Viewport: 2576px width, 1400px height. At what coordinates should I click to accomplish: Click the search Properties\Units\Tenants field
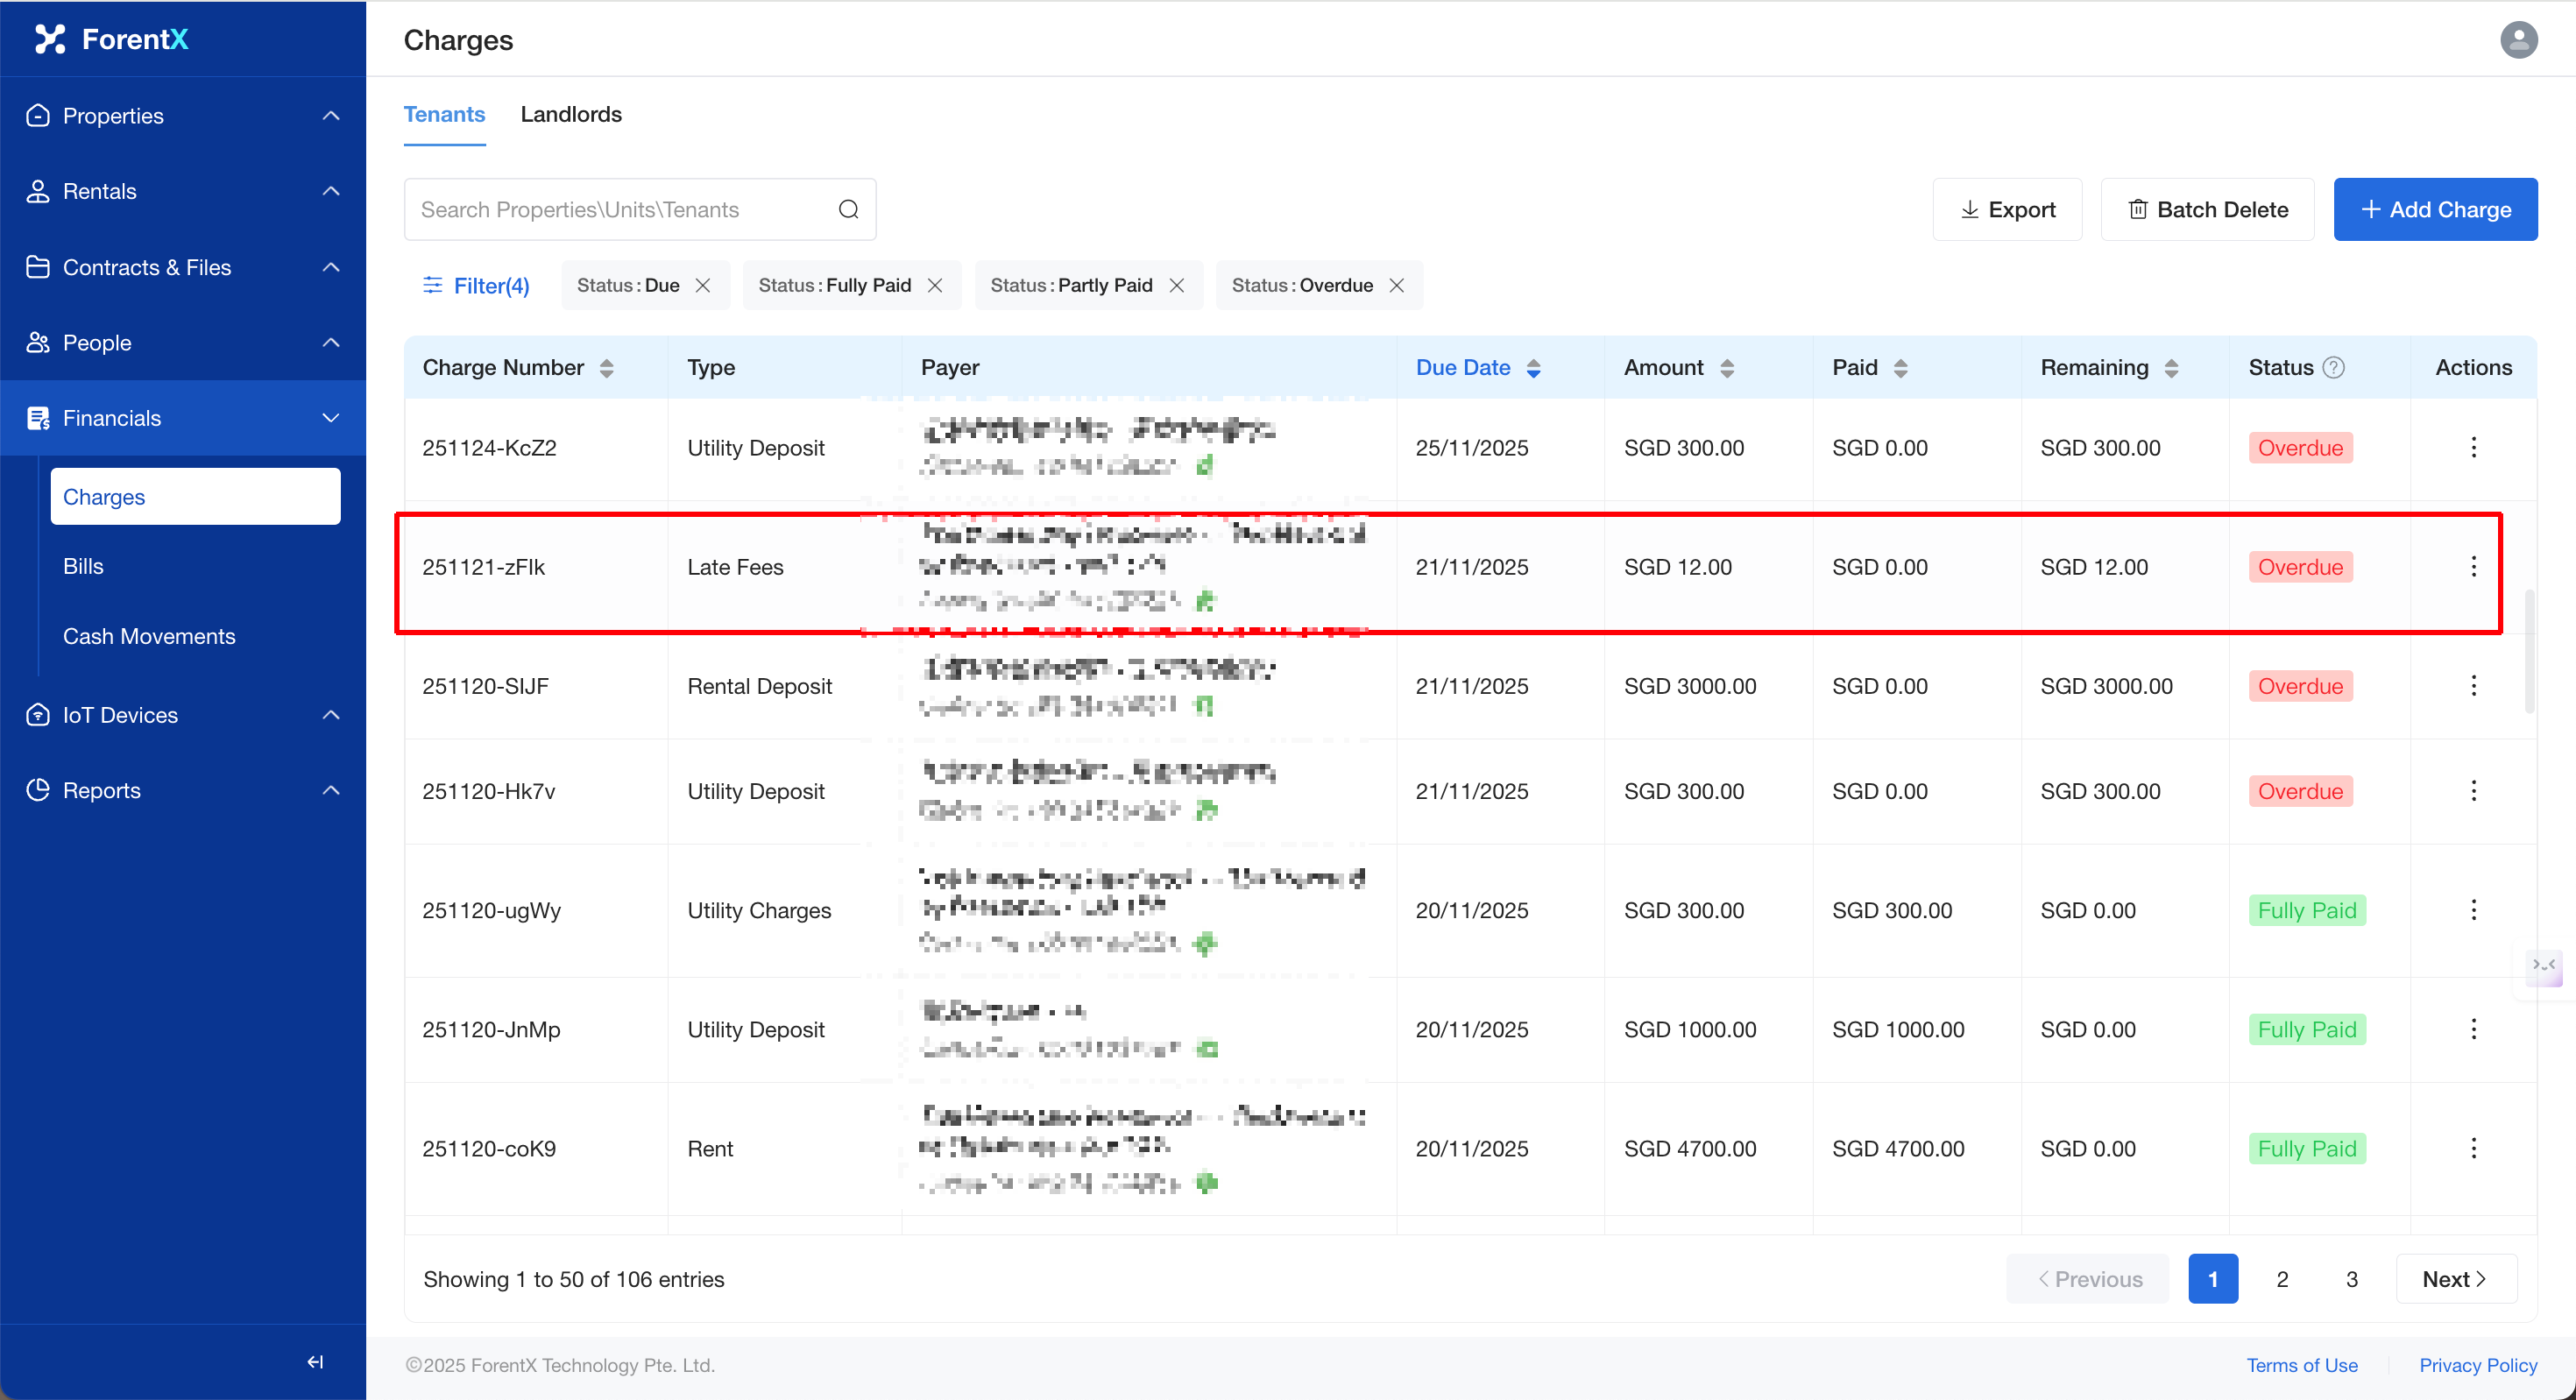tap(620, 210)
